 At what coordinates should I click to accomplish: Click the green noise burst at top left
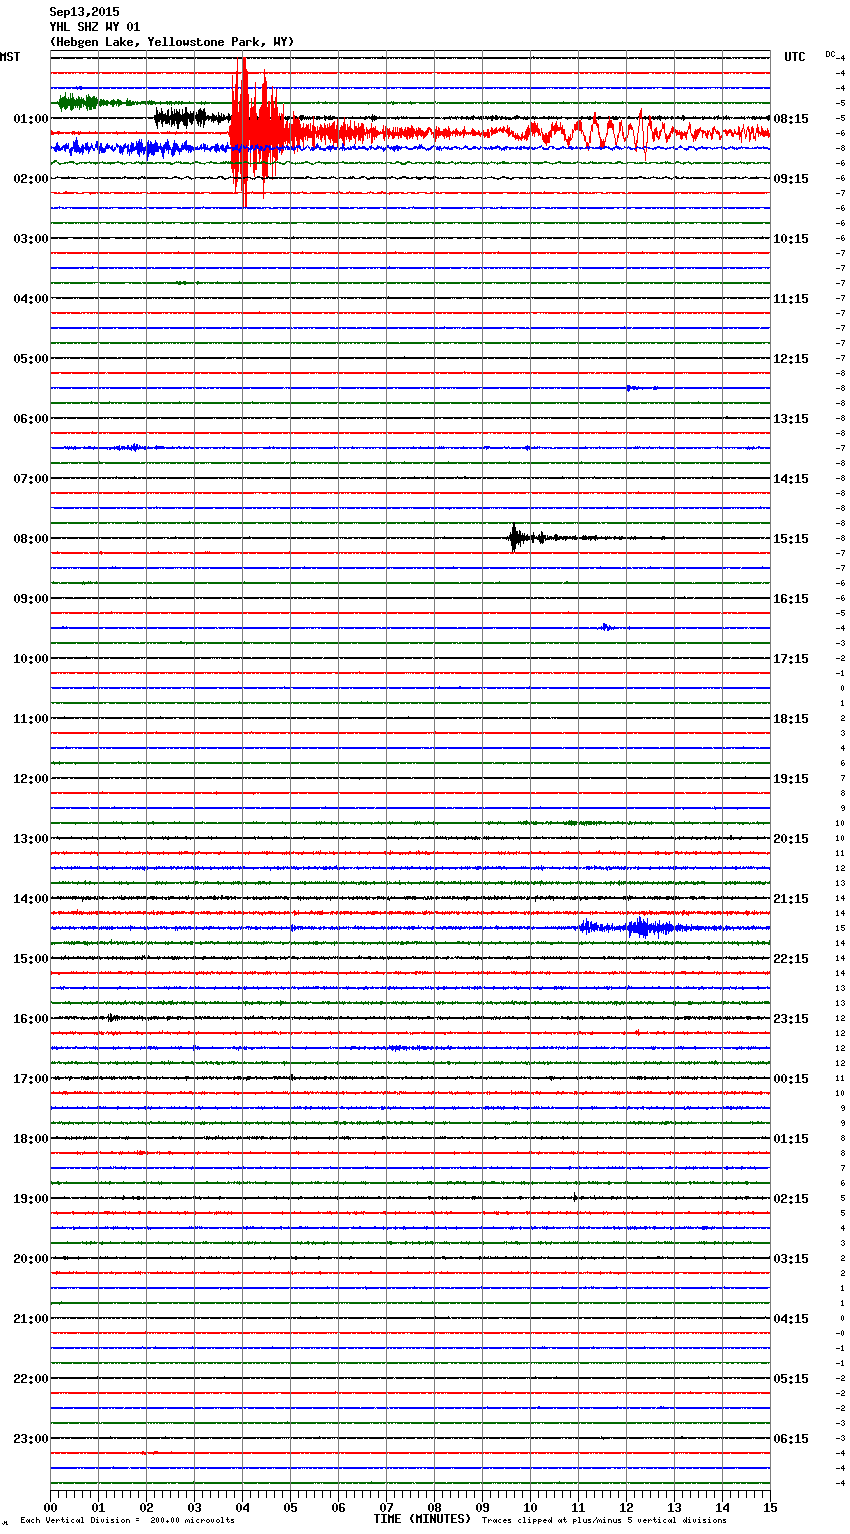(x=78, y=102)
